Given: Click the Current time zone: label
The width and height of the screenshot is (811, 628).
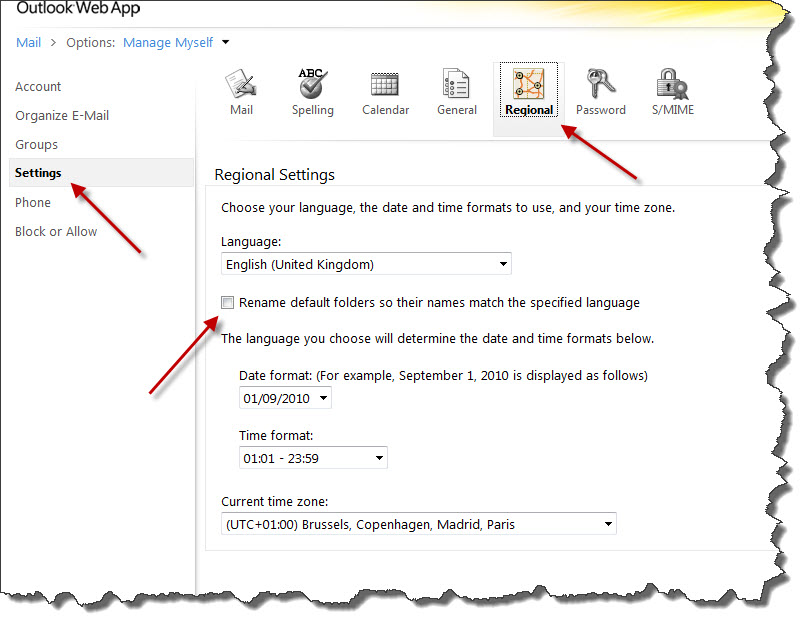Looking at the screenshot, I should click(275, 502).
